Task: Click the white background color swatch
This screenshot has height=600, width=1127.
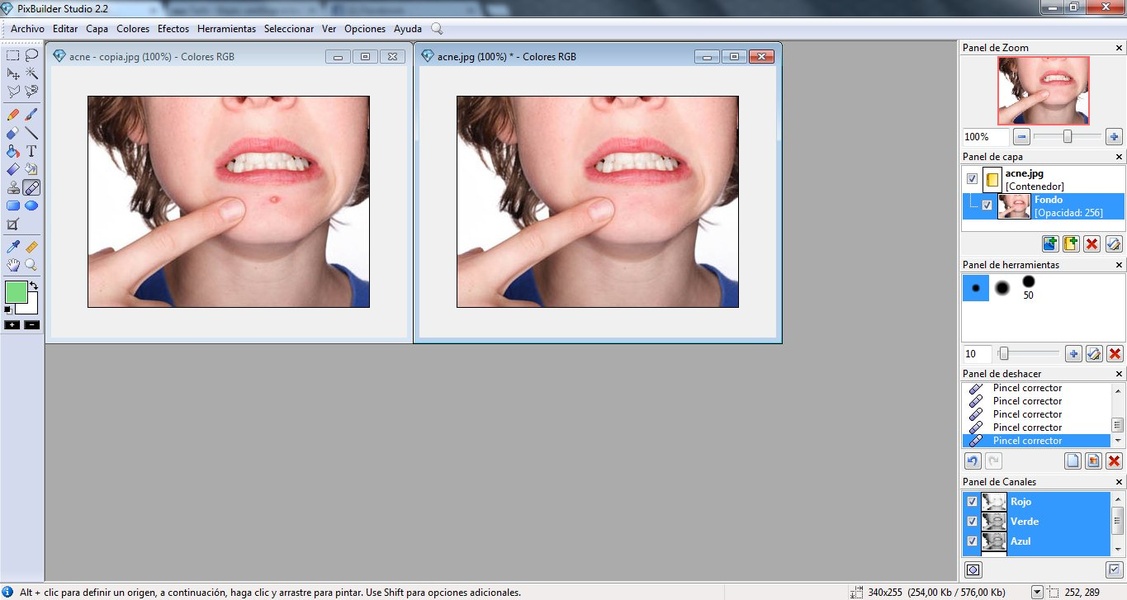Action: coord(30,306)
